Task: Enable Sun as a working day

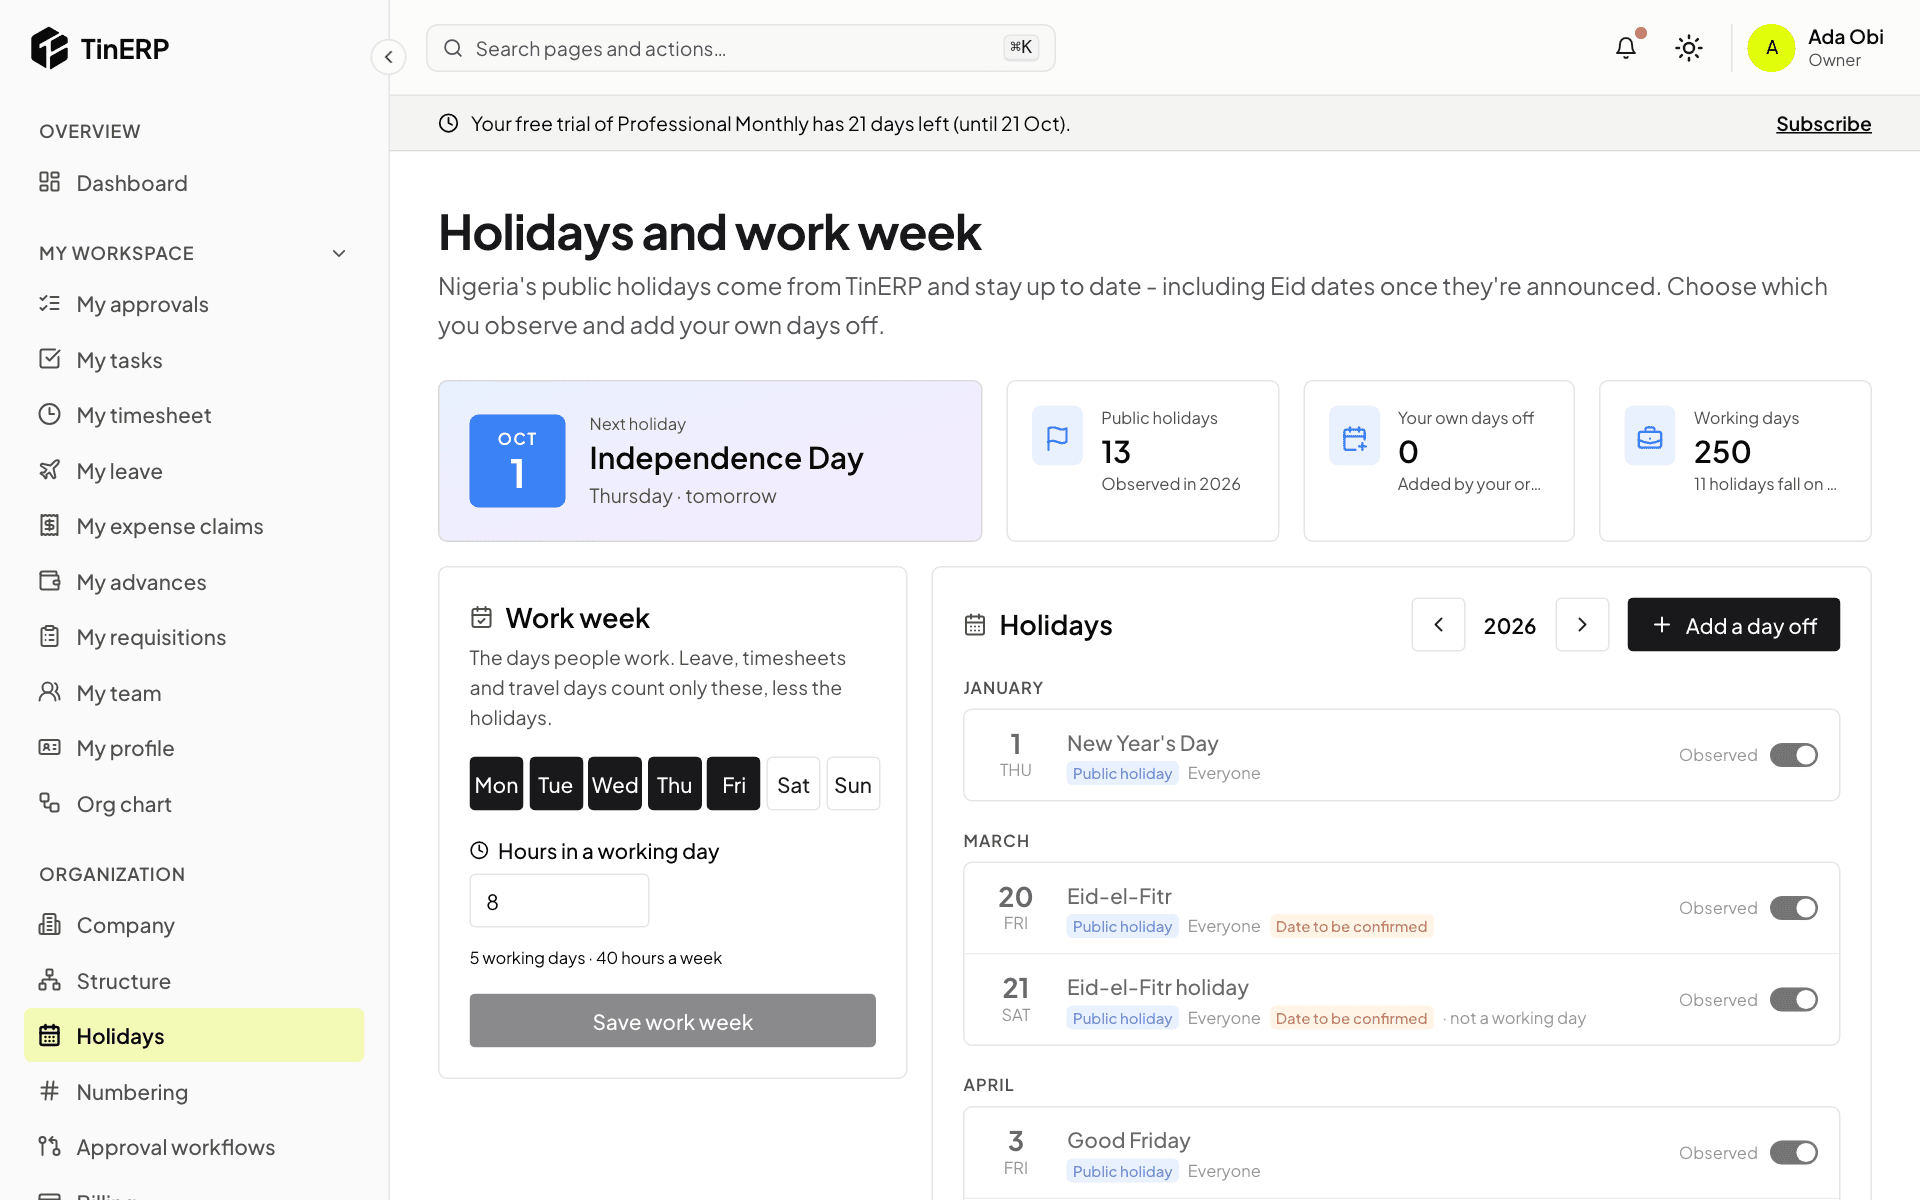Action: (x=853, y=784)
